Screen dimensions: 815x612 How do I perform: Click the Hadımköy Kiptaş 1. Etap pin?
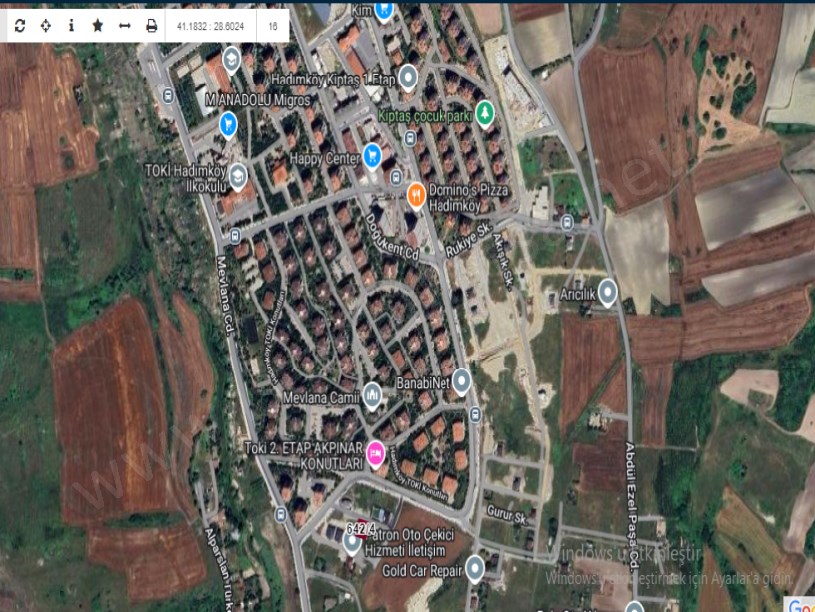[408, 76]
